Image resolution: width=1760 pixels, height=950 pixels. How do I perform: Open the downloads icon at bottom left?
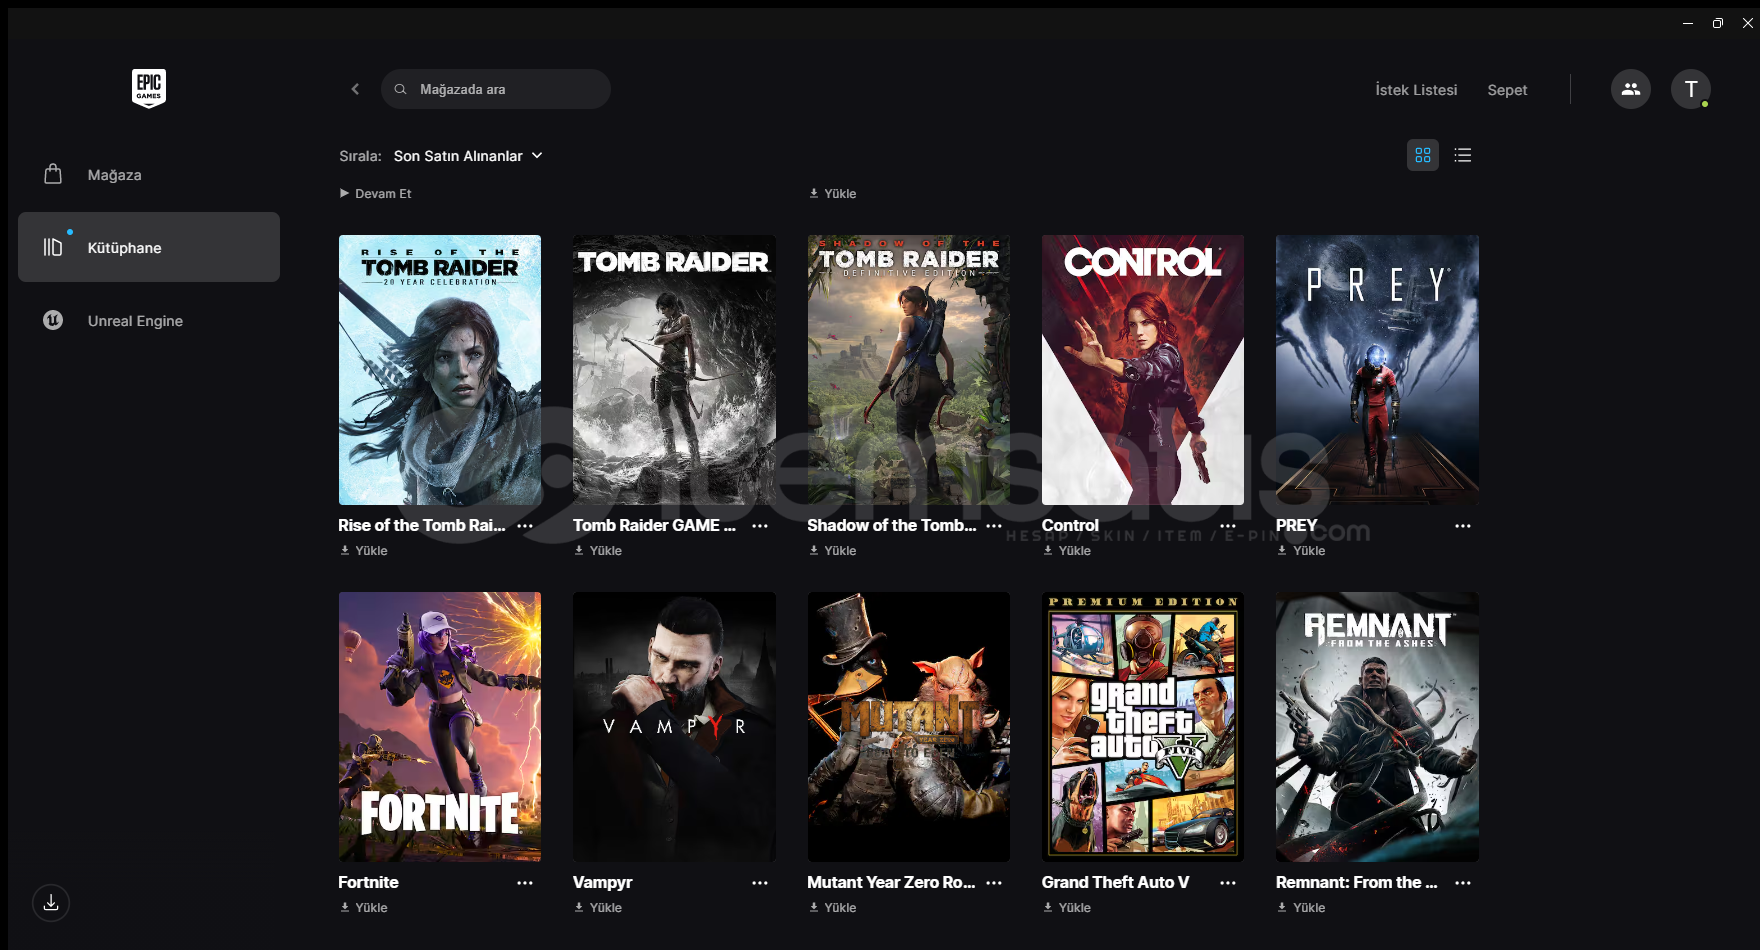[51, 903]
